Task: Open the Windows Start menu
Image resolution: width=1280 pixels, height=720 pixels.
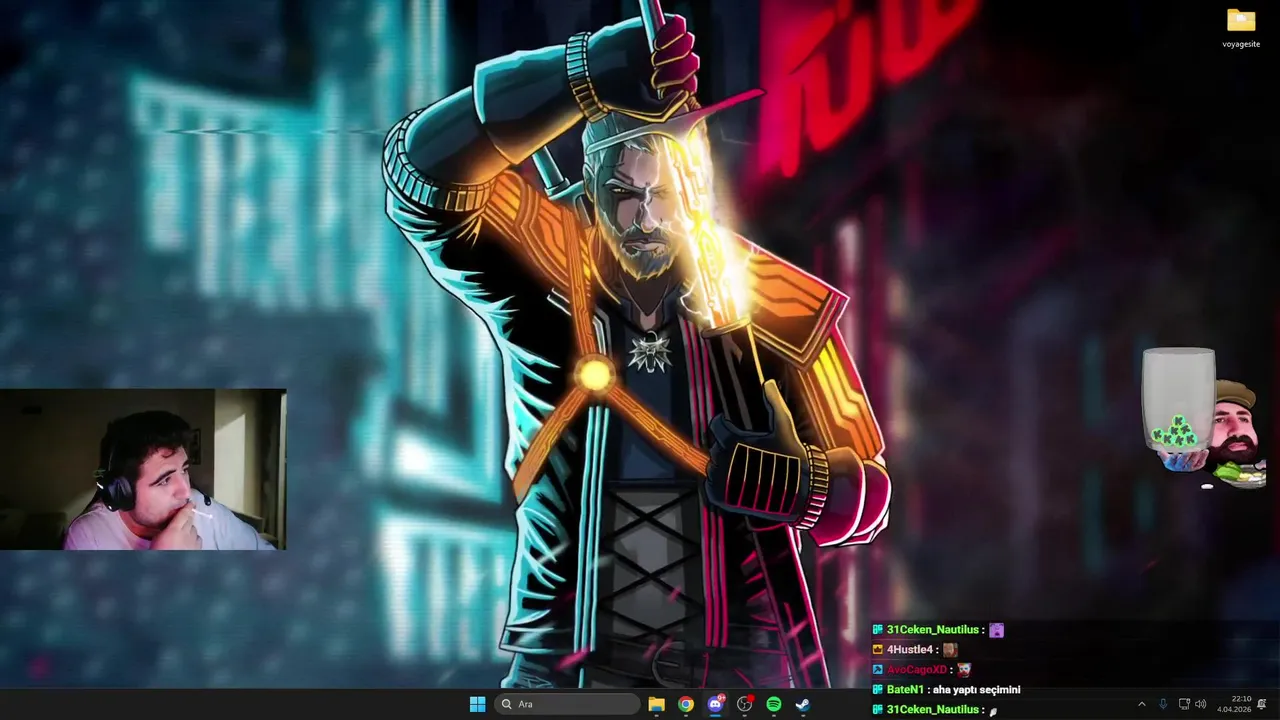Action: tap(477, 704)
